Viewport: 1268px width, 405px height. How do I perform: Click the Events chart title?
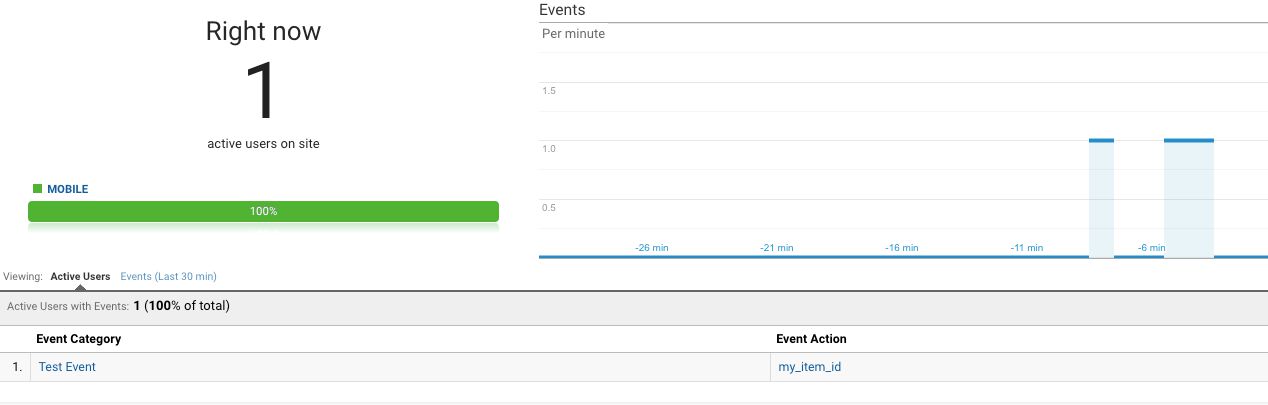(x=562, y=10)
